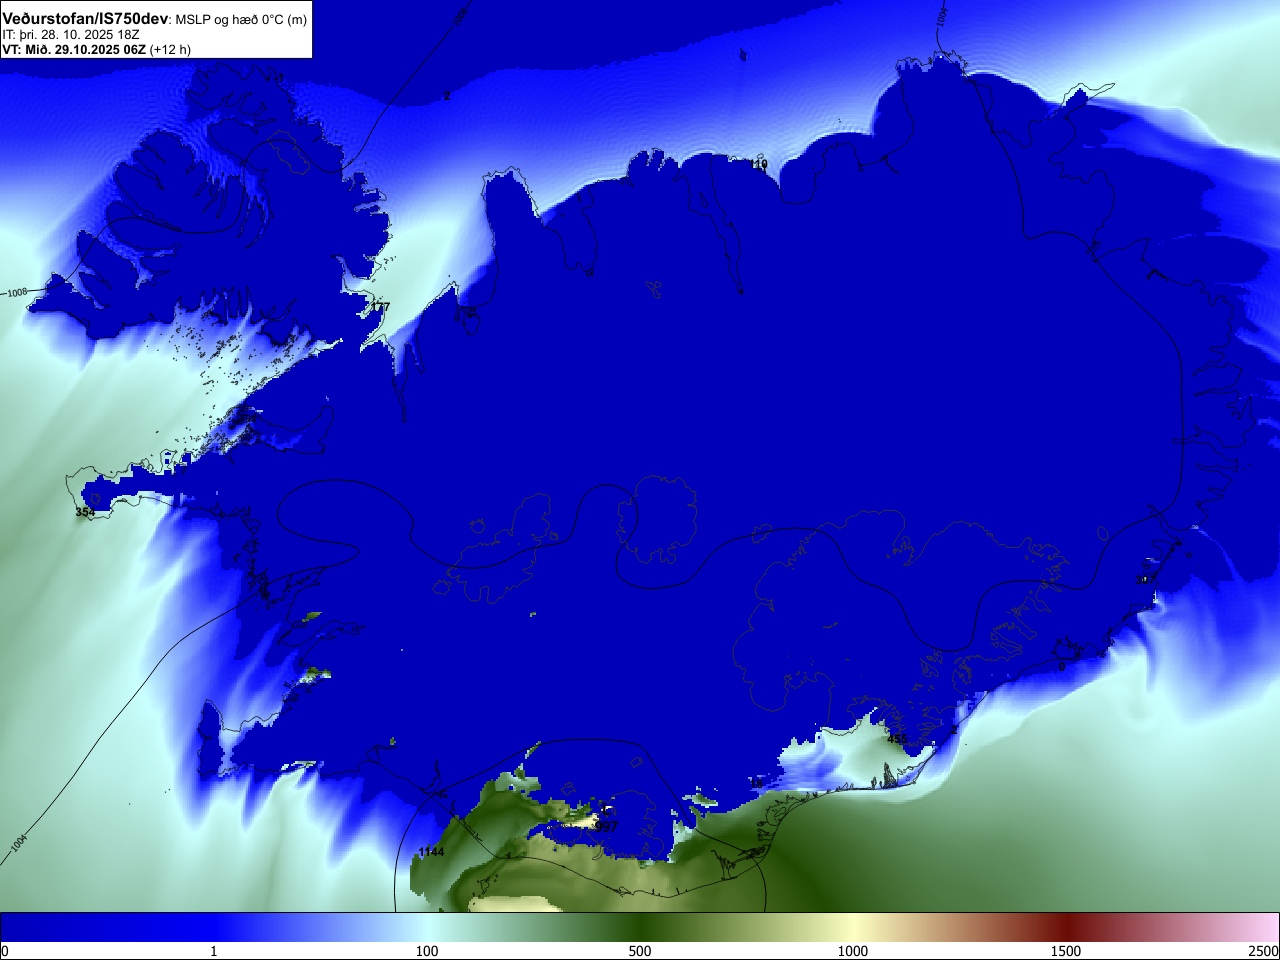Click the 0 tick label on the color scale
This screenshot has height=960, width=1280.
(x=5, y=951)
